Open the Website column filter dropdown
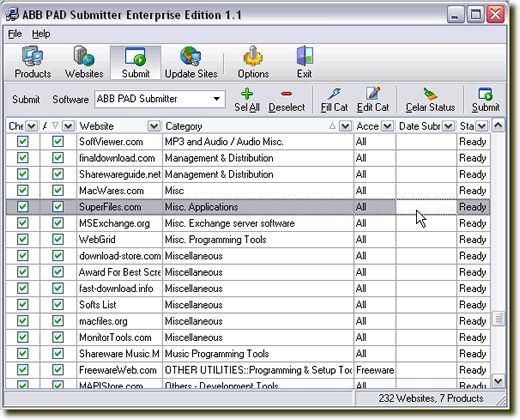Screen dimensions: 520x420 point(154,126)
